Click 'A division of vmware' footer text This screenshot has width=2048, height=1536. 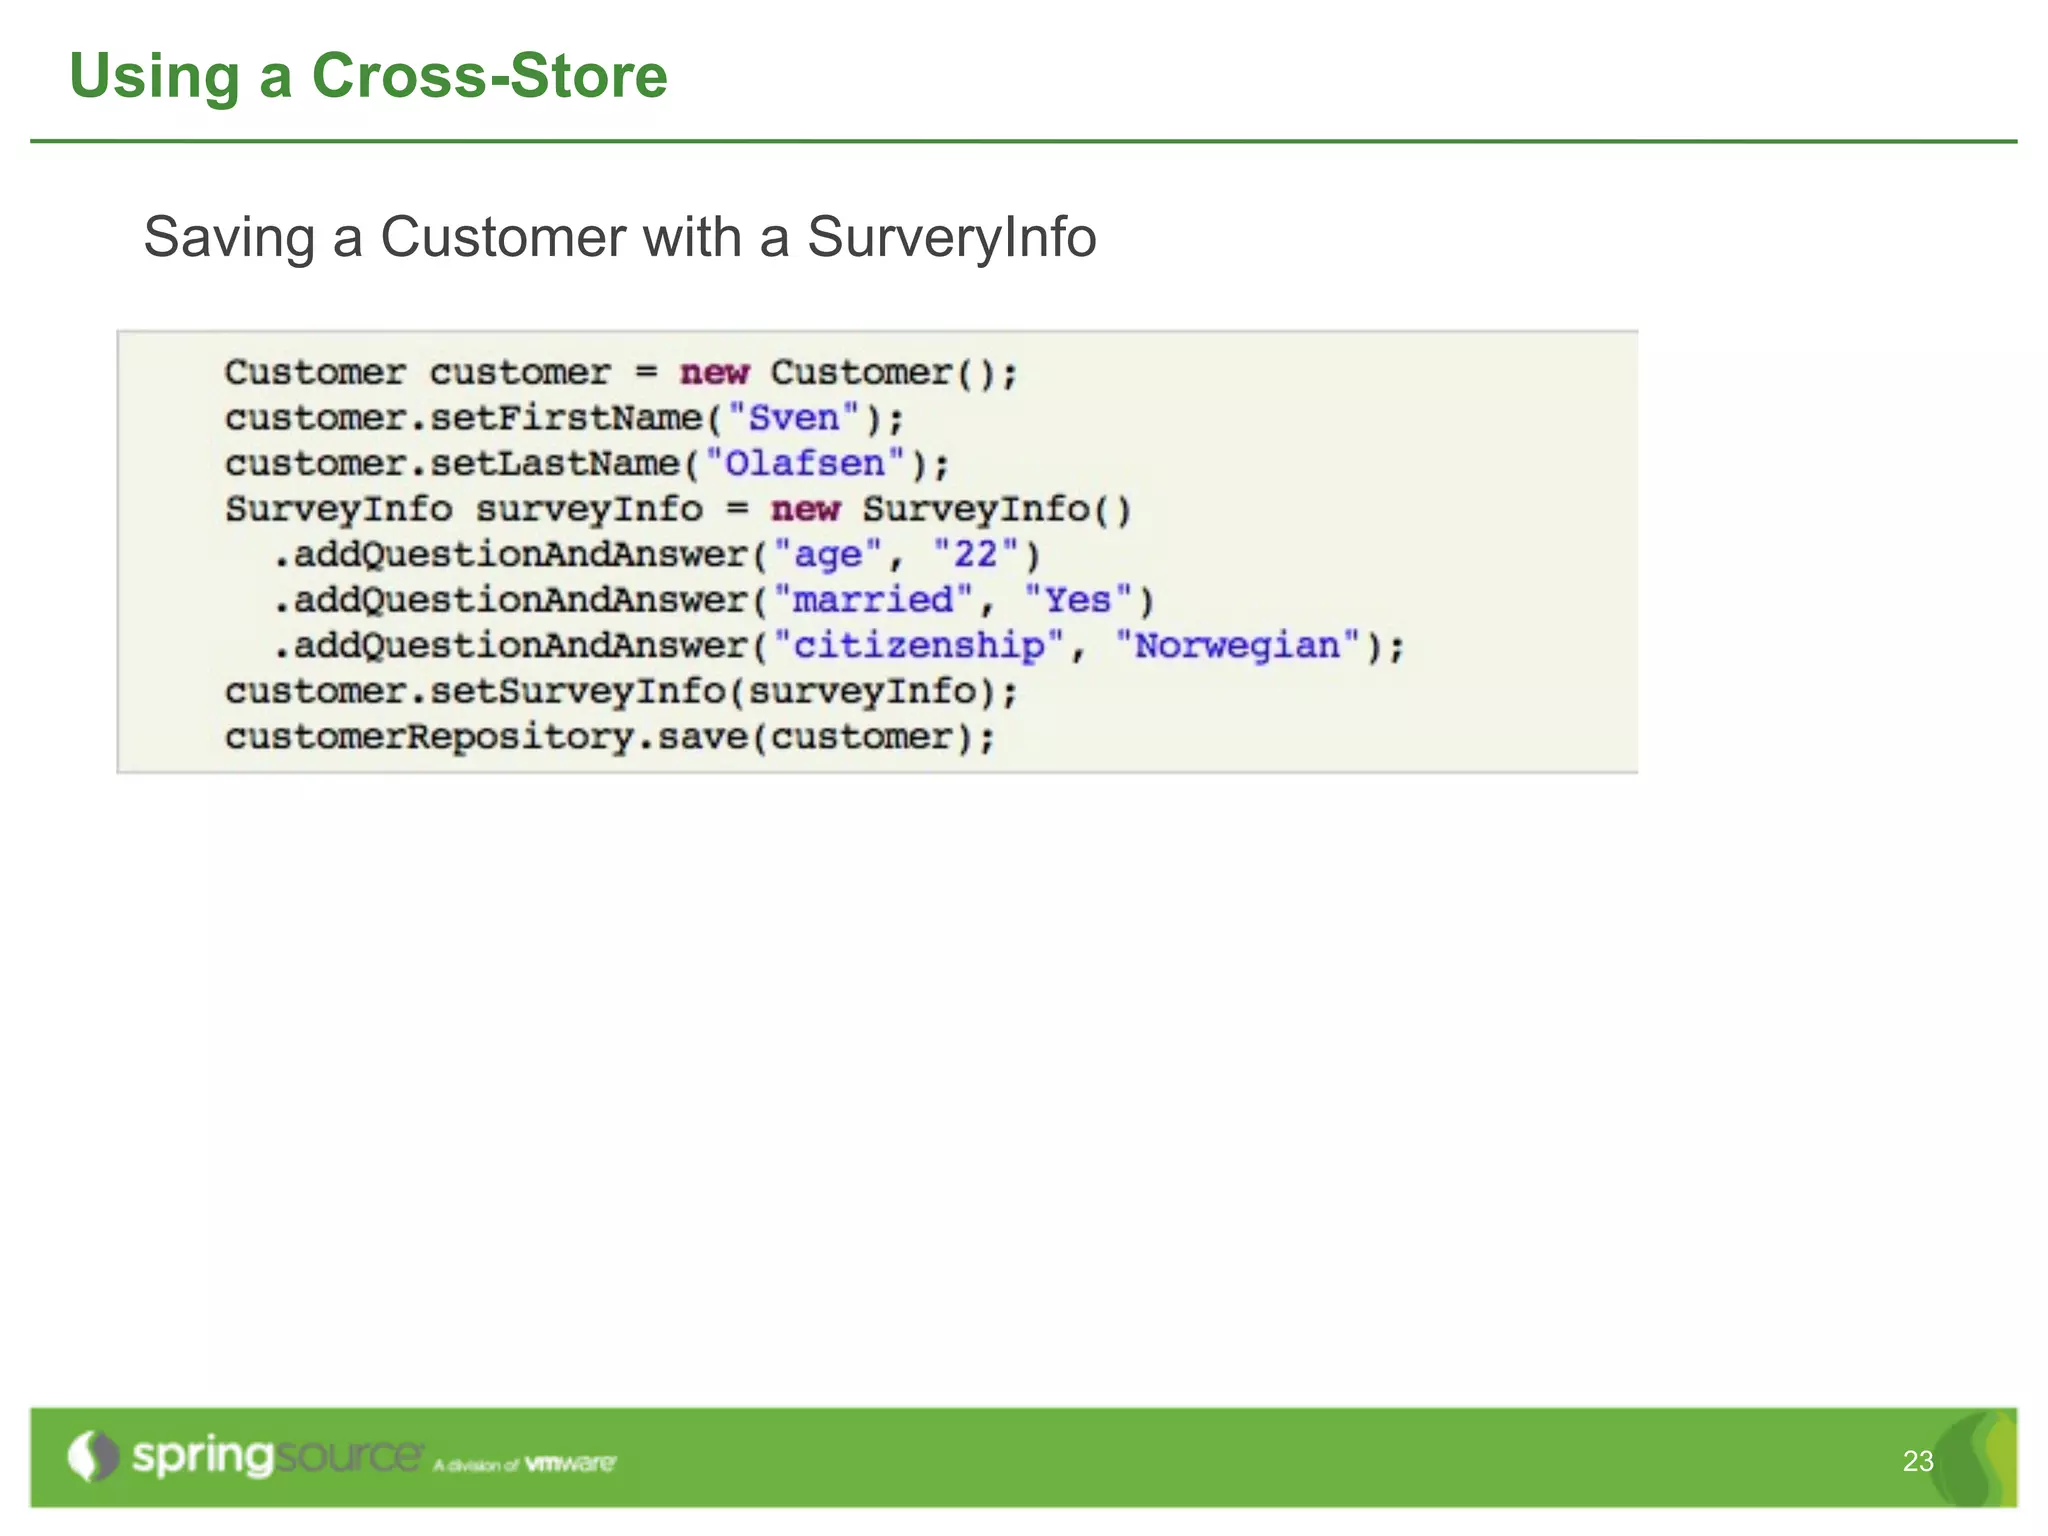click(x=524, y=1464)
